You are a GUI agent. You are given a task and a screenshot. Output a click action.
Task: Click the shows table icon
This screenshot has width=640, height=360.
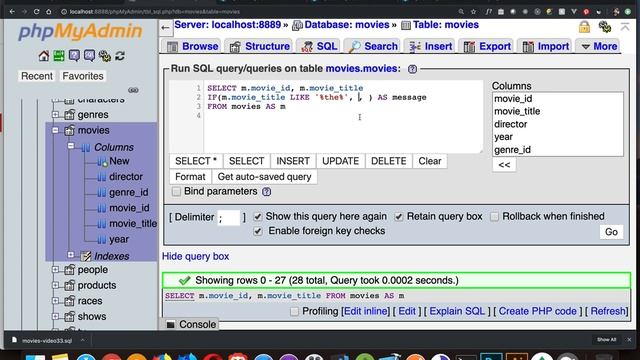pyautogui.click(x=70, y=316)
